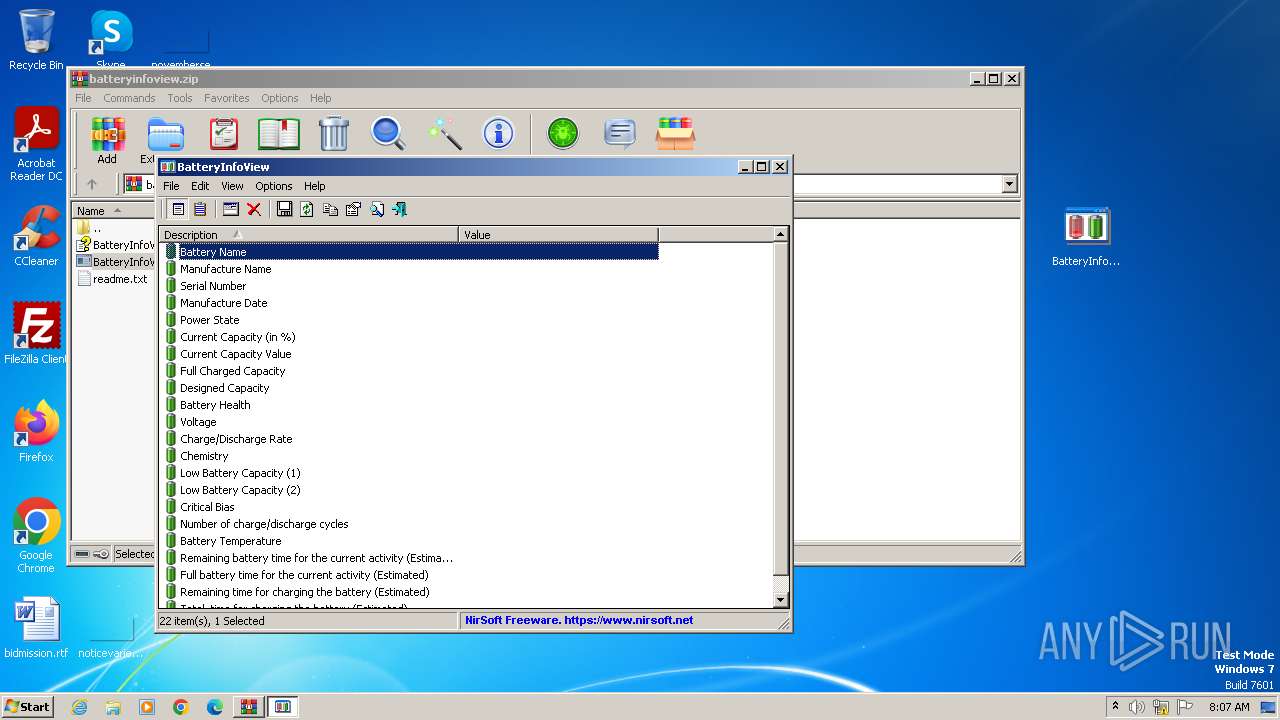Viewport: 1280px width, 720px height.
Task: Click list scrollbar down arrow
Action: [x=781, y=599]
